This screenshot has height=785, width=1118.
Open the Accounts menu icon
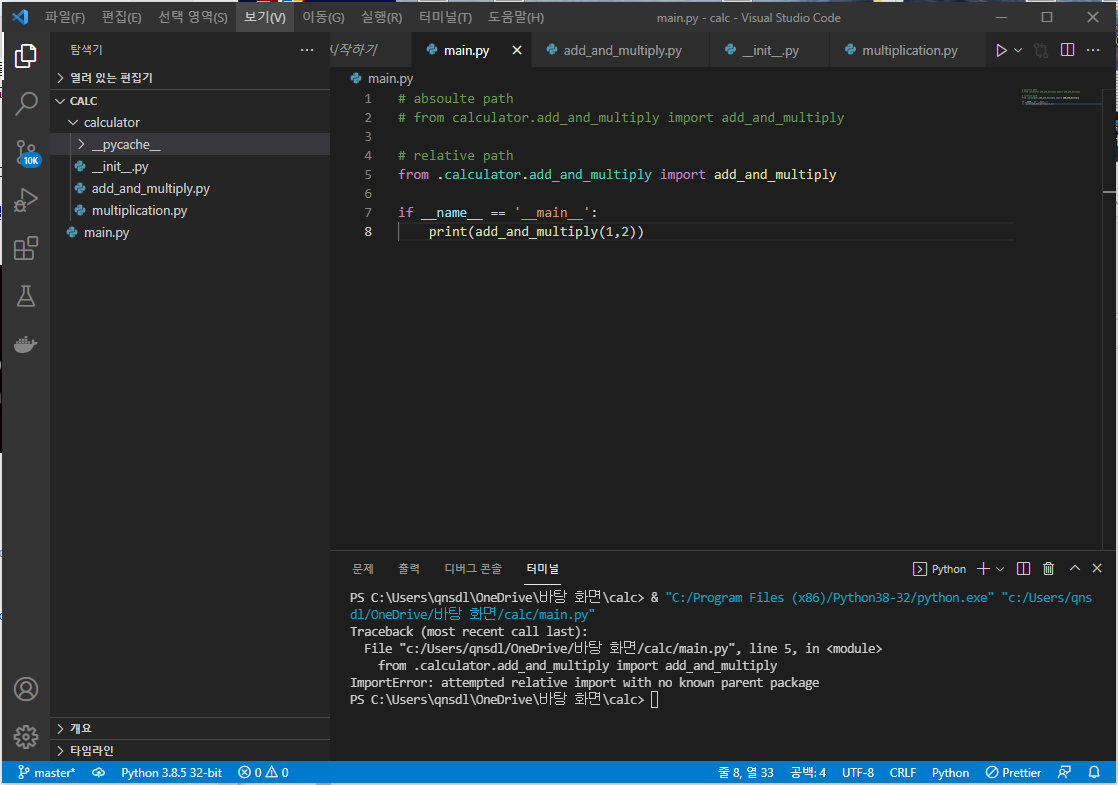(26, 689)
